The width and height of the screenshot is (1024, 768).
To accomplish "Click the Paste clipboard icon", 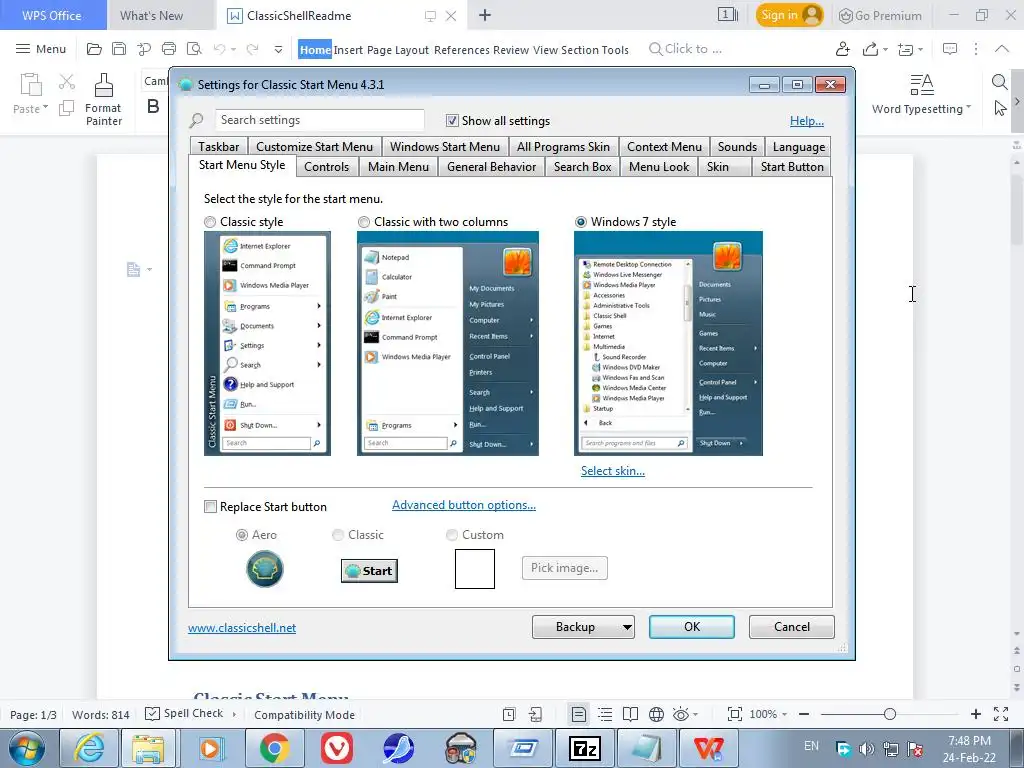I will click(30, 85).
